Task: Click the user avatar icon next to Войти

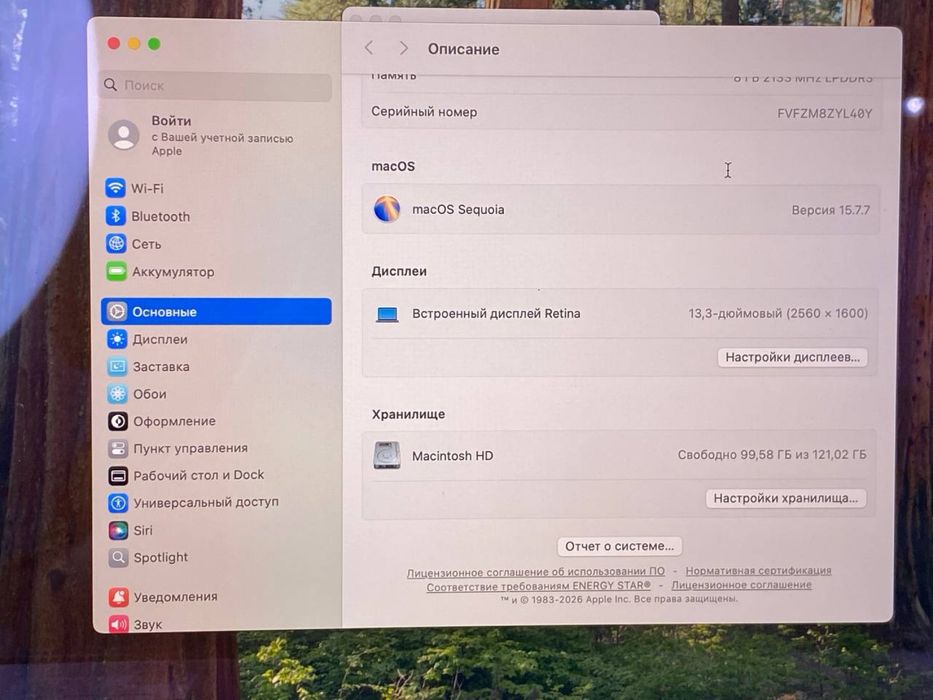Action: (x=124, y=135)
